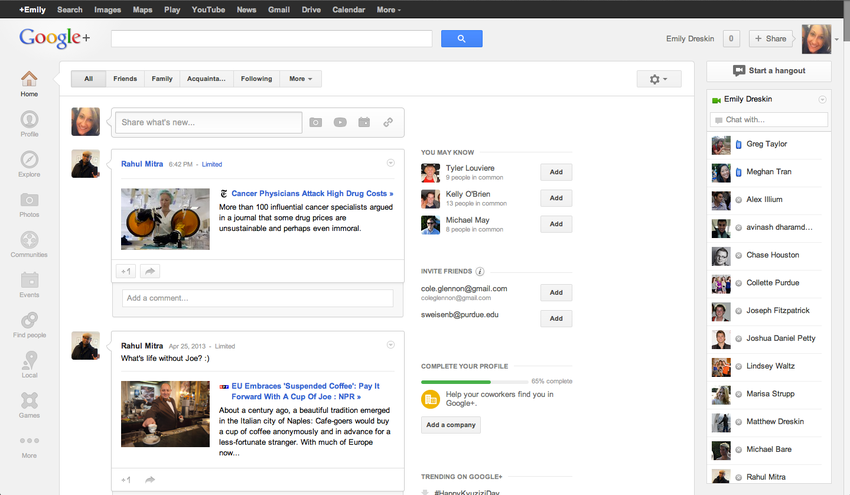This screenshot has width=850, height=495.
Task: Click the Add a company briefcase icon
Action: [x=430, y=400]
